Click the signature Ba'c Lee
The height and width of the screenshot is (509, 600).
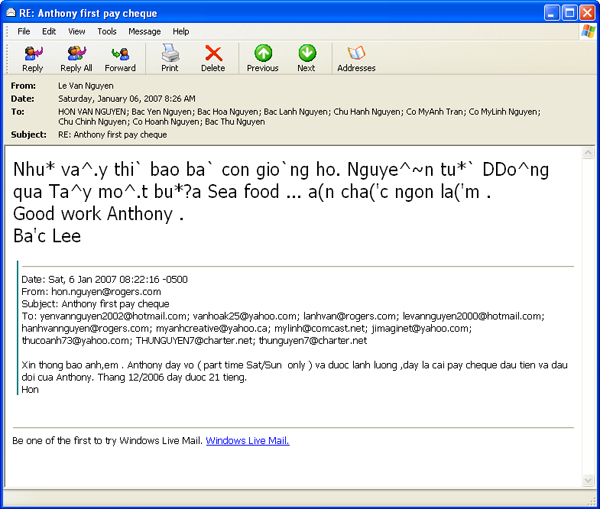(47, 236)
